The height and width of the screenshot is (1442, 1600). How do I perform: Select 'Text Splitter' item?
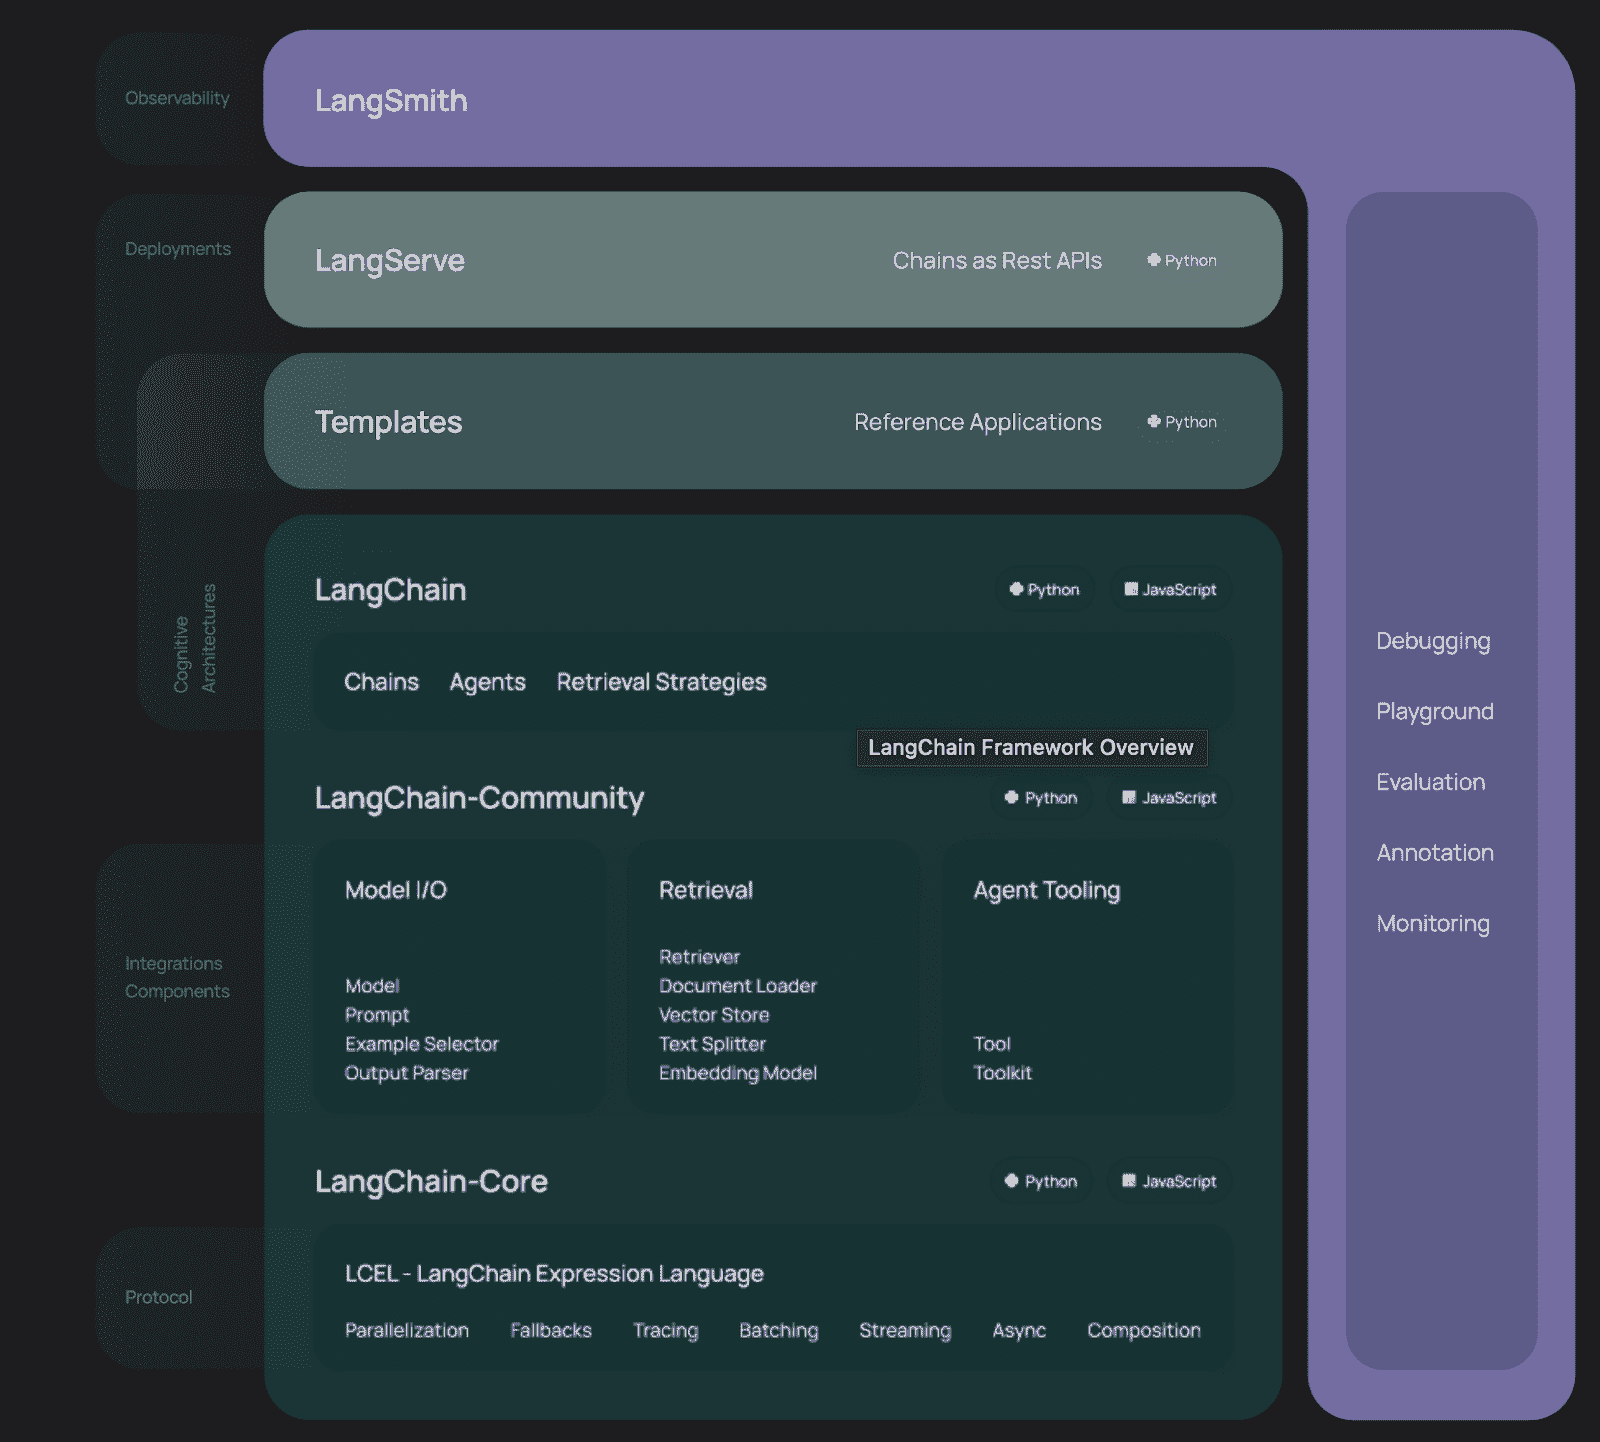coord(712,1044)
